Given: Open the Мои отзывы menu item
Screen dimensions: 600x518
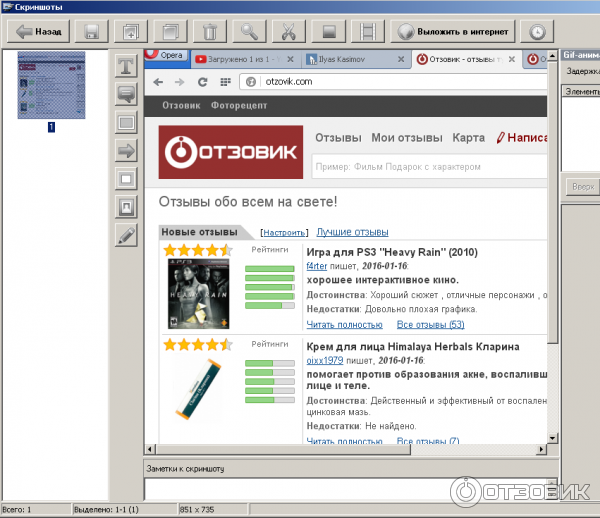Looking at the screenshot, I should tap(407, 138).
